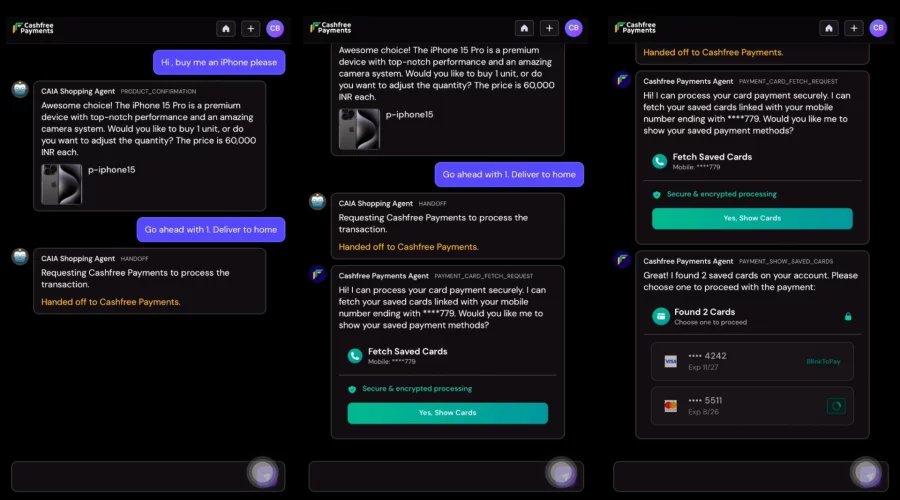The height and width of the screenshot is (500, 900).
Task: Click Yes, Show Cards button in rightmost panel
Action: point(752,218)
